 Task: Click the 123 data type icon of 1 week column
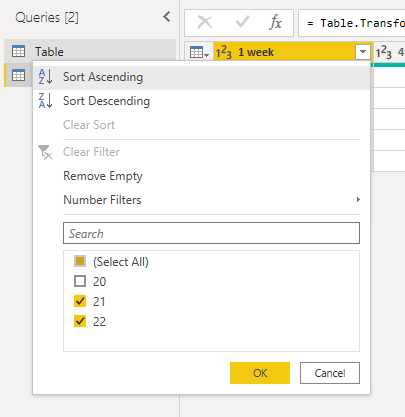point(223,52)
